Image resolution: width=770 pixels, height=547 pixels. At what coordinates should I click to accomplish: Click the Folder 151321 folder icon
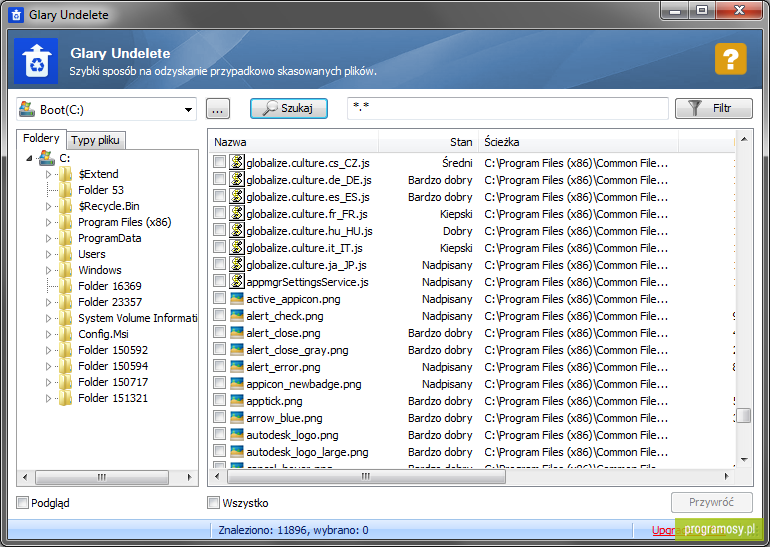(x=65, y=398)
